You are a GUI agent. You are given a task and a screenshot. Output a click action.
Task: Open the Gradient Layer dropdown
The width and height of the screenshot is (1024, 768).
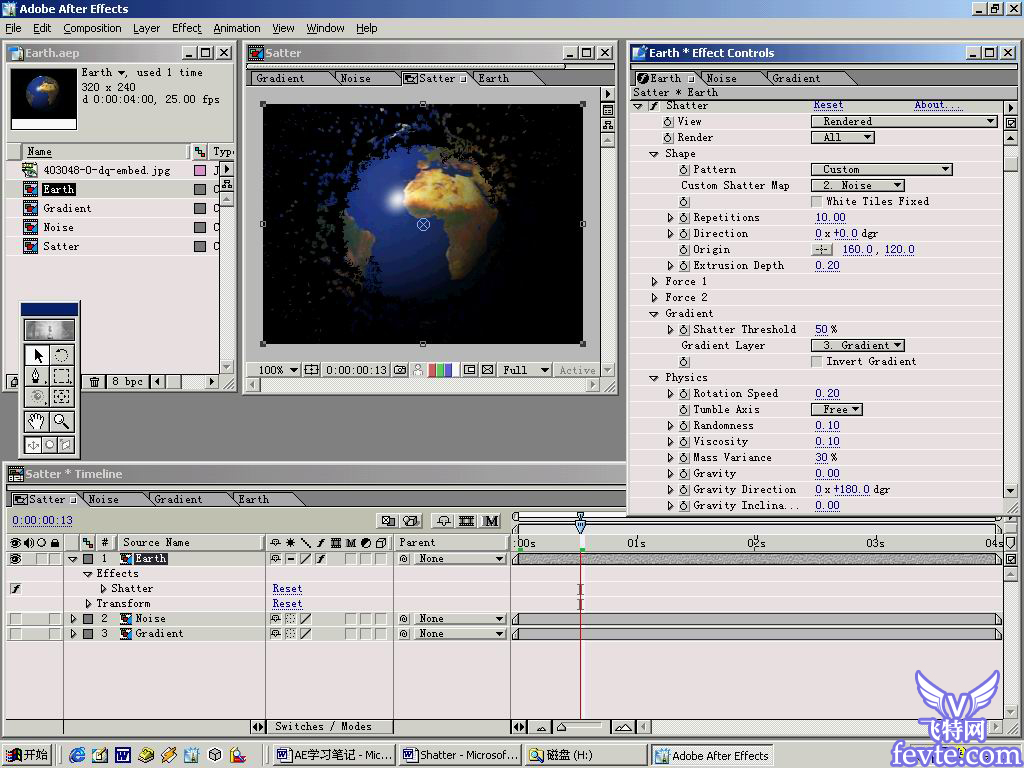(x=858, y=345)
